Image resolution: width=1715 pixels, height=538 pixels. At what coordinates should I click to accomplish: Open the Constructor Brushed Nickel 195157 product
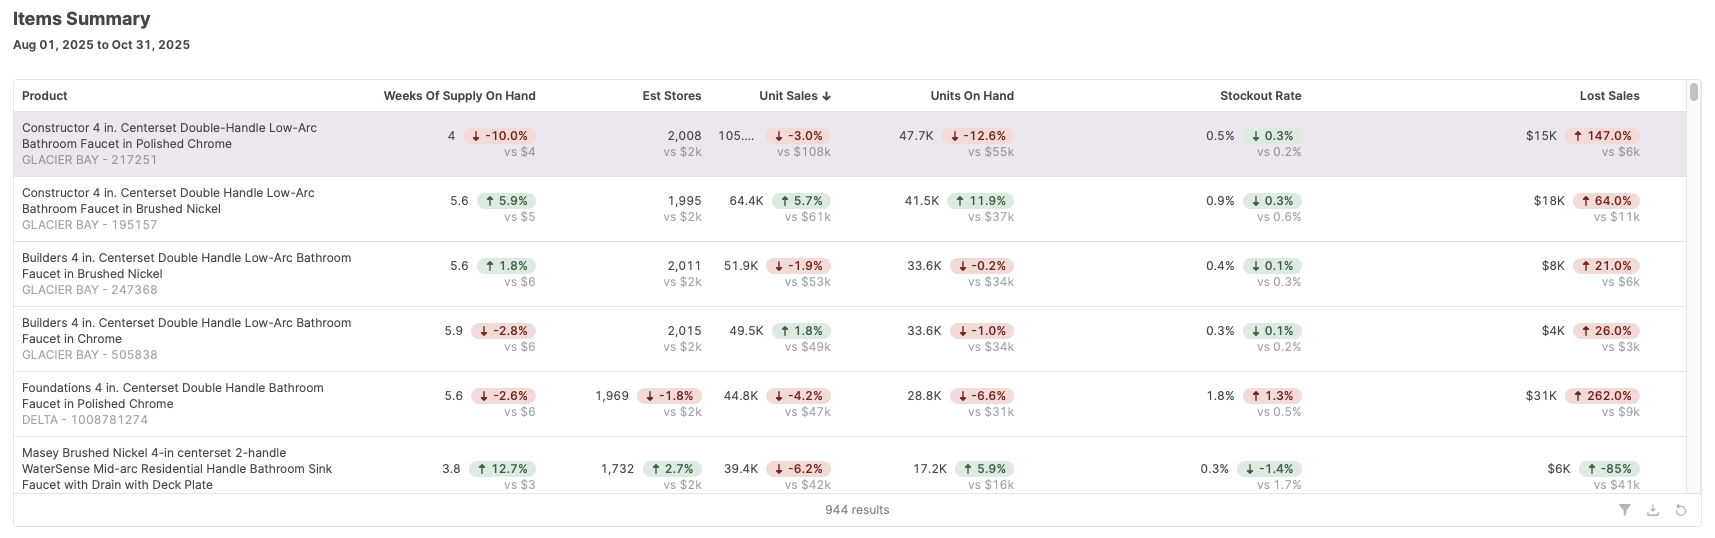pyautogui.click(x=168, y=201)
